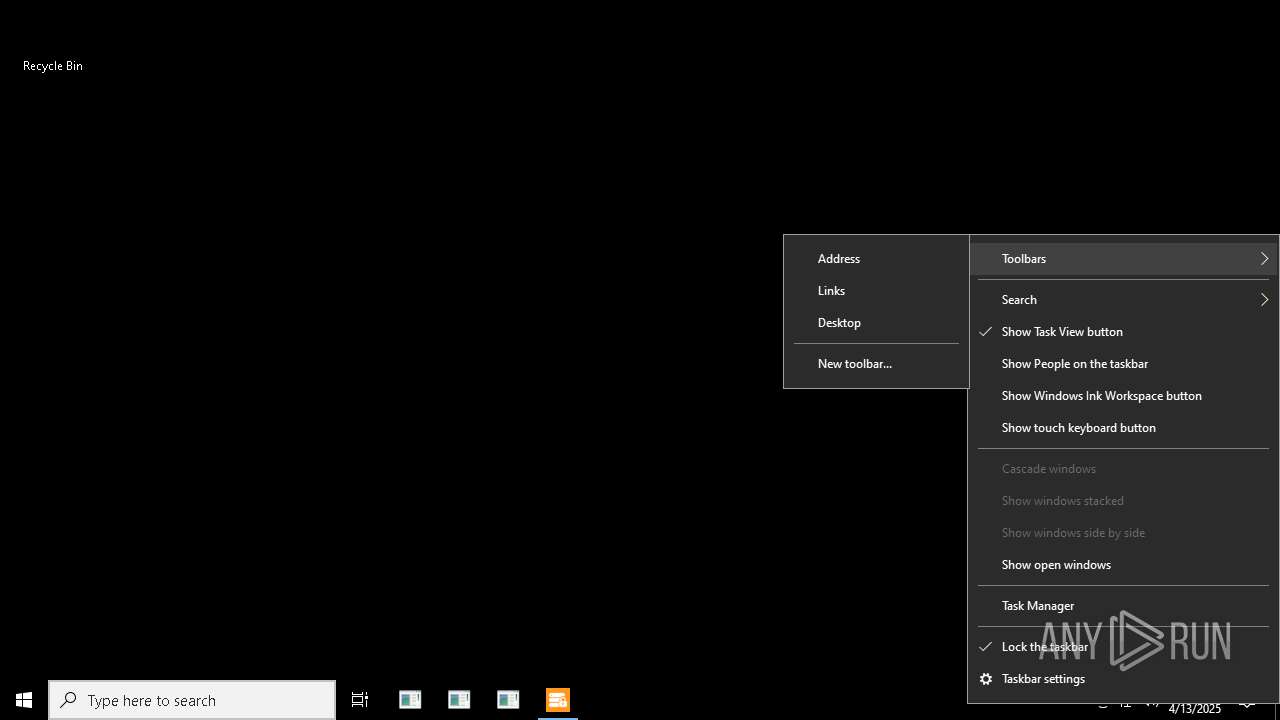Select Address in Toolbars submenu
Image resolution: width=1280 pixels, height=720 pixels.
(x=876, y=259)
